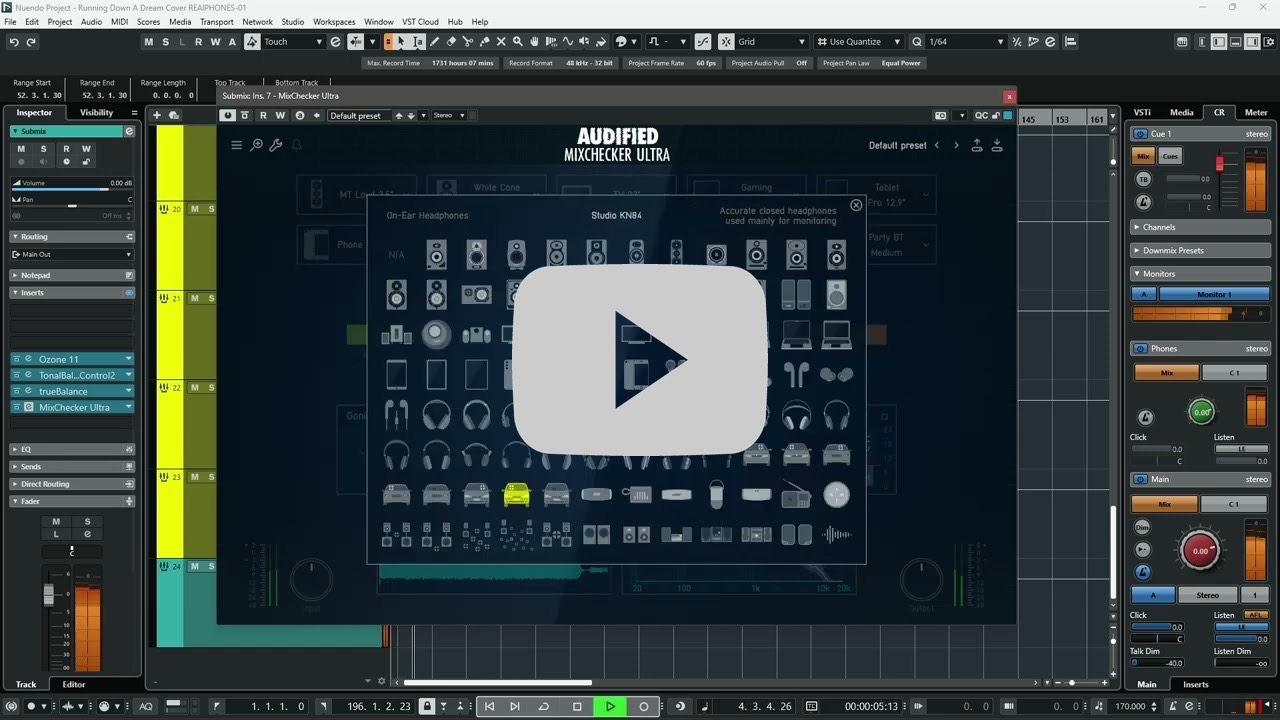Click the Stop button in the transport bar
This screenshot has width=1280, height=720.
point(577,706)
